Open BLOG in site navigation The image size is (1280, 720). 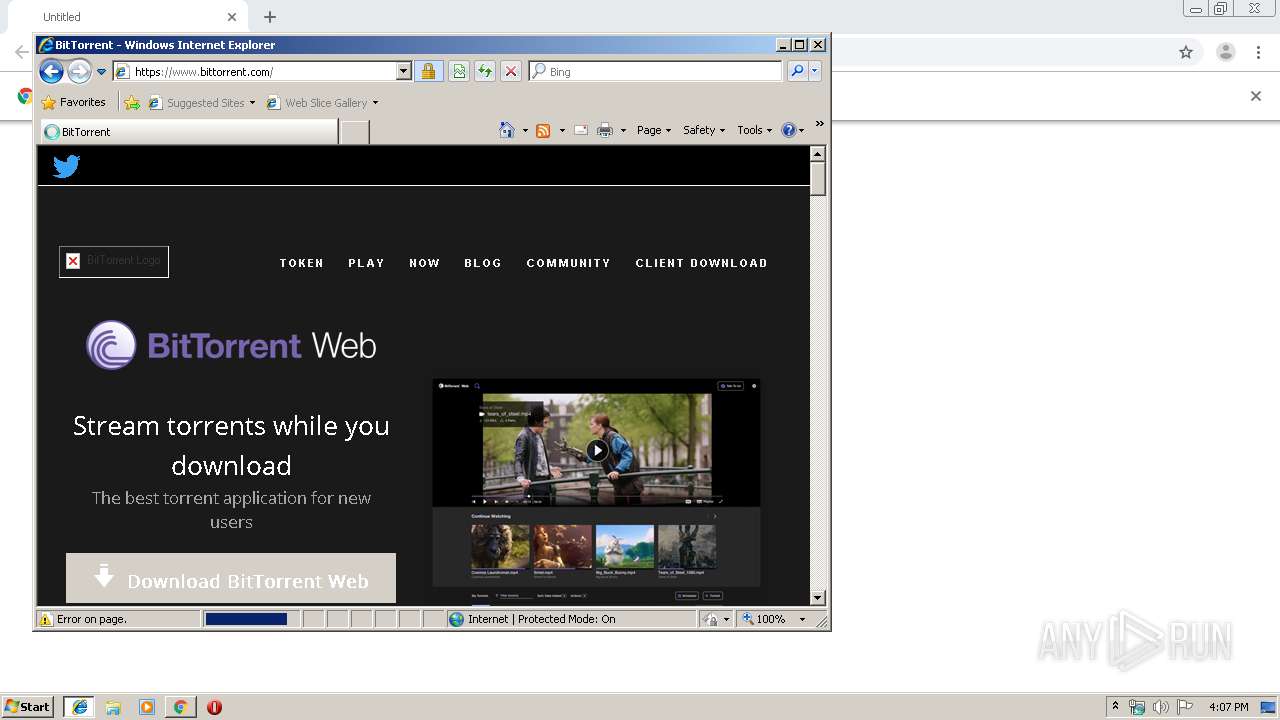[483, 263]
